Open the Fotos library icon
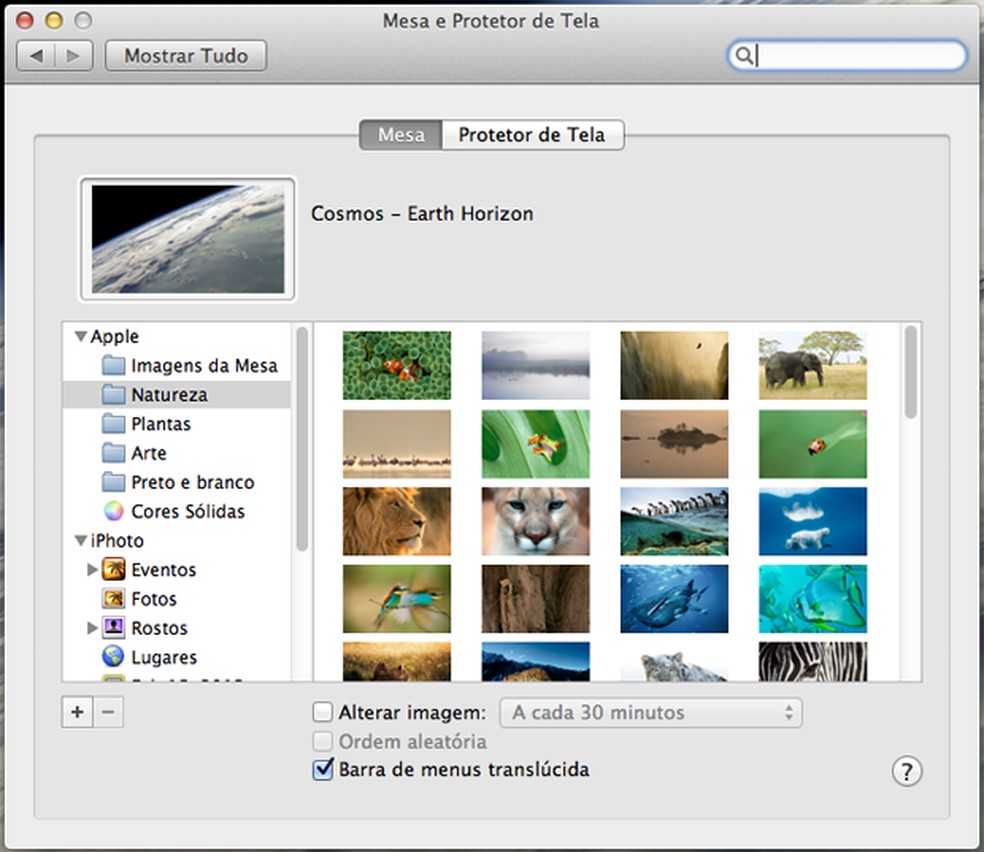The height and width of the screenshot is (852, 984). (x=114, y=599)
